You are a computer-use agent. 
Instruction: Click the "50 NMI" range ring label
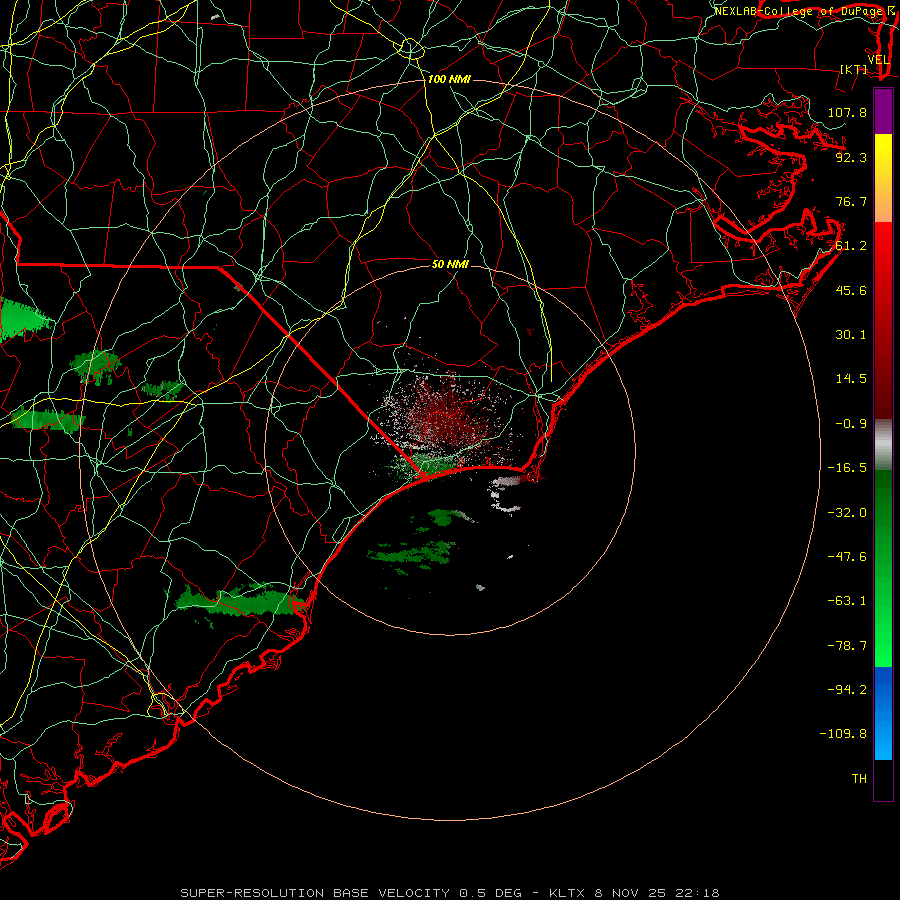pos(450,264)
